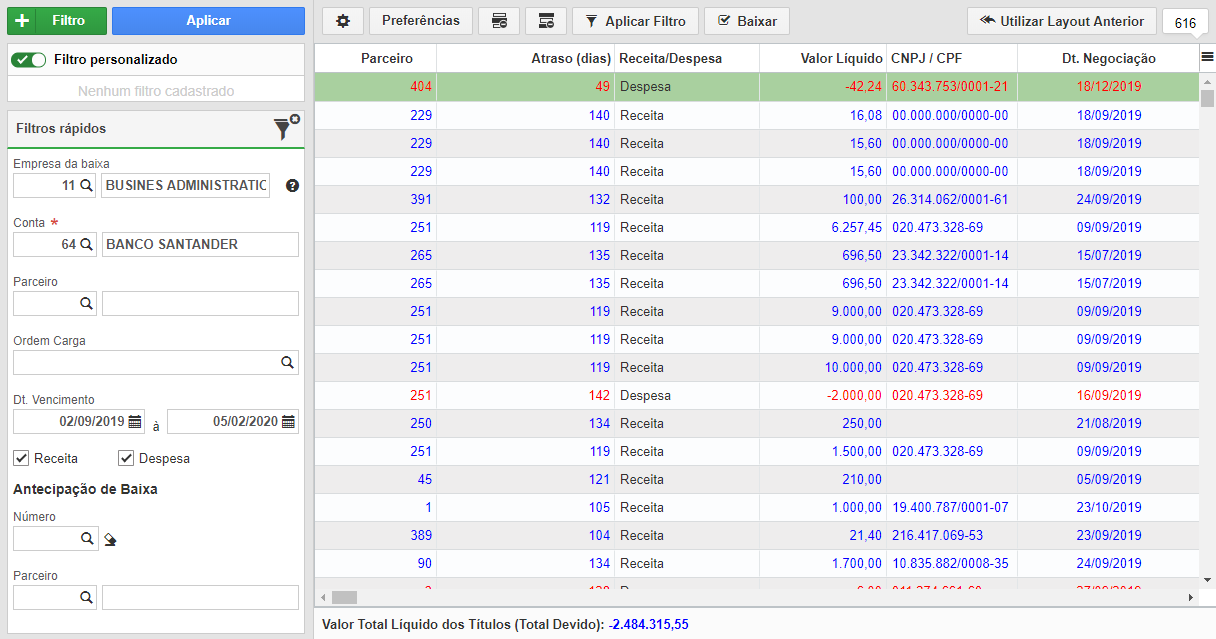This screenshot has width=1216, height=639.
Task: Click the Baixar button
Action: tap(747, 21)
